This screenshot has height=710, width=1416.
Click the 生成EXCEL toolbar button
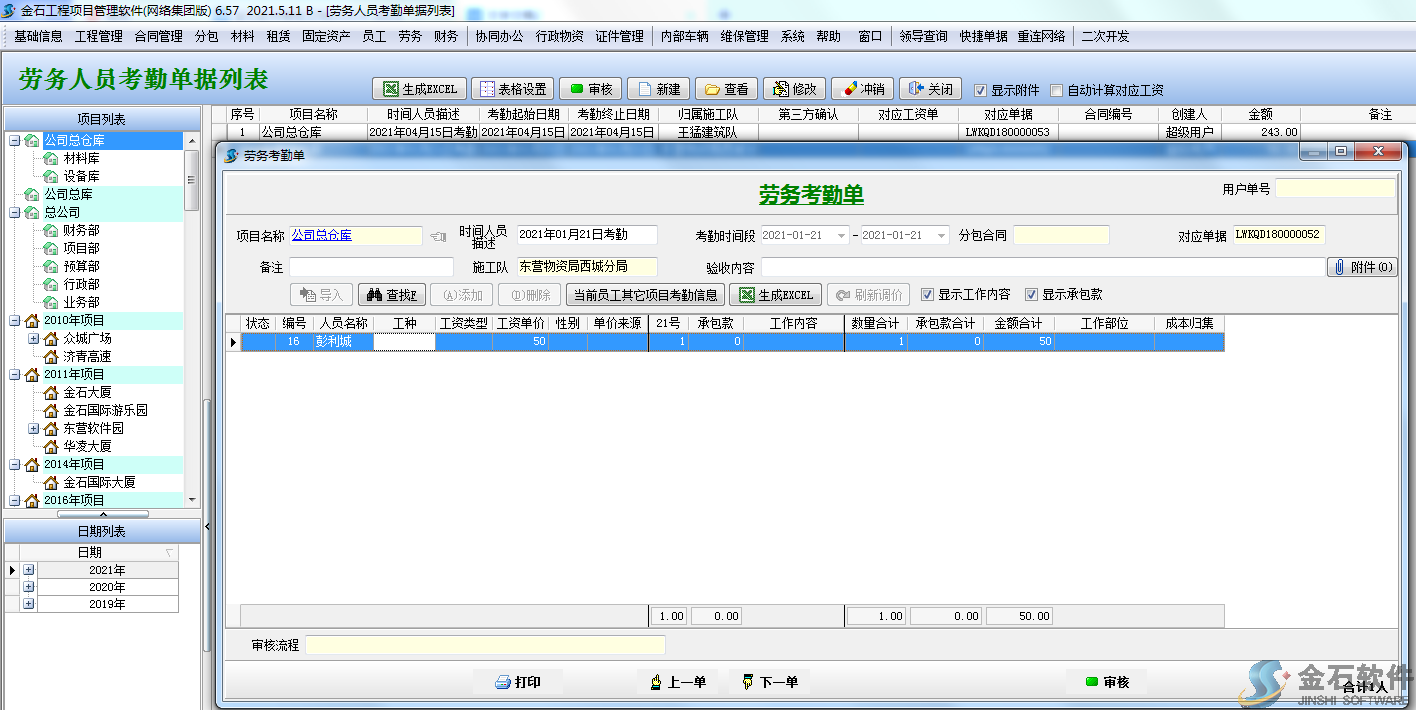click(x=419, y=89)
